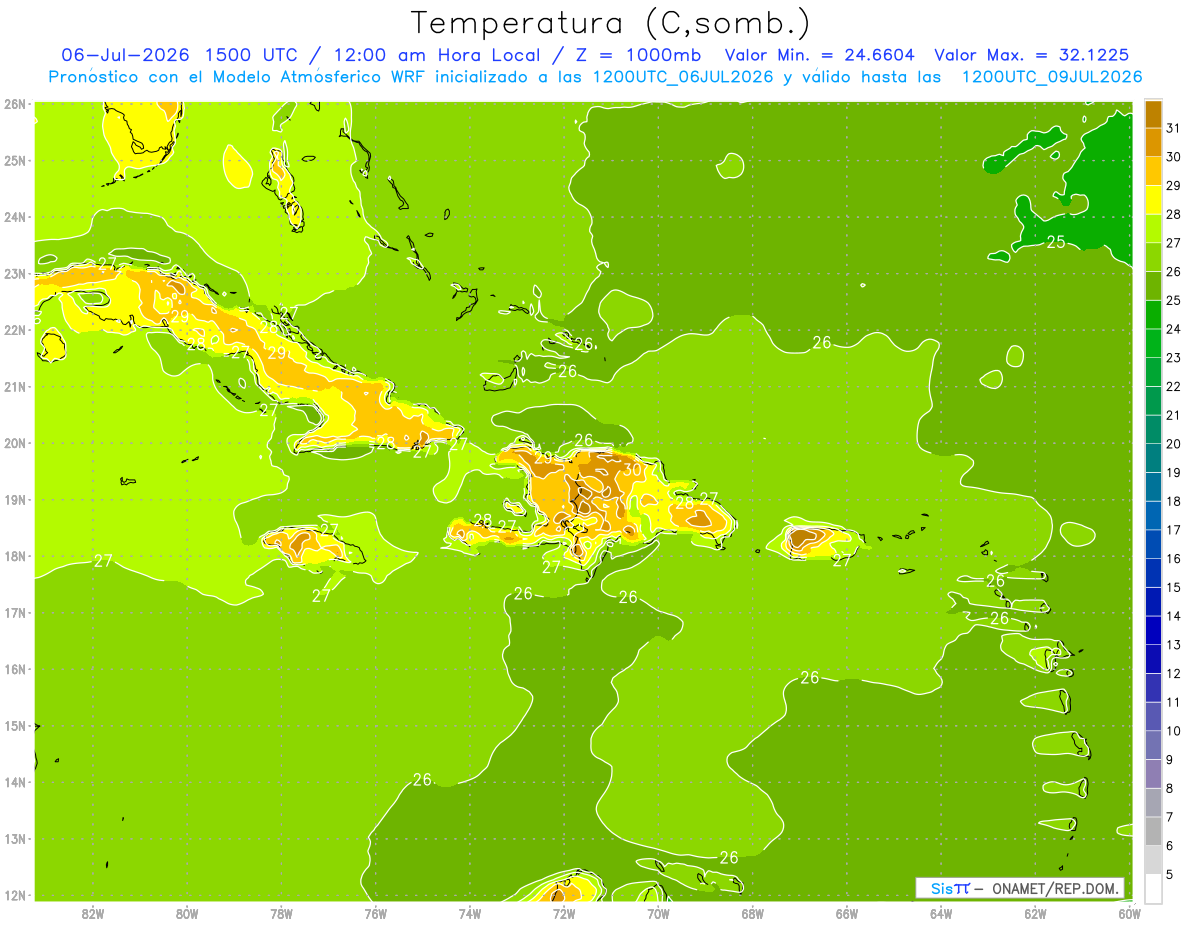The height and width of the screenshot is (927, 1200).
Task: Click the "1200UTC_09JUL2026" valid-until time text
Action: [x=1052, y=77]
